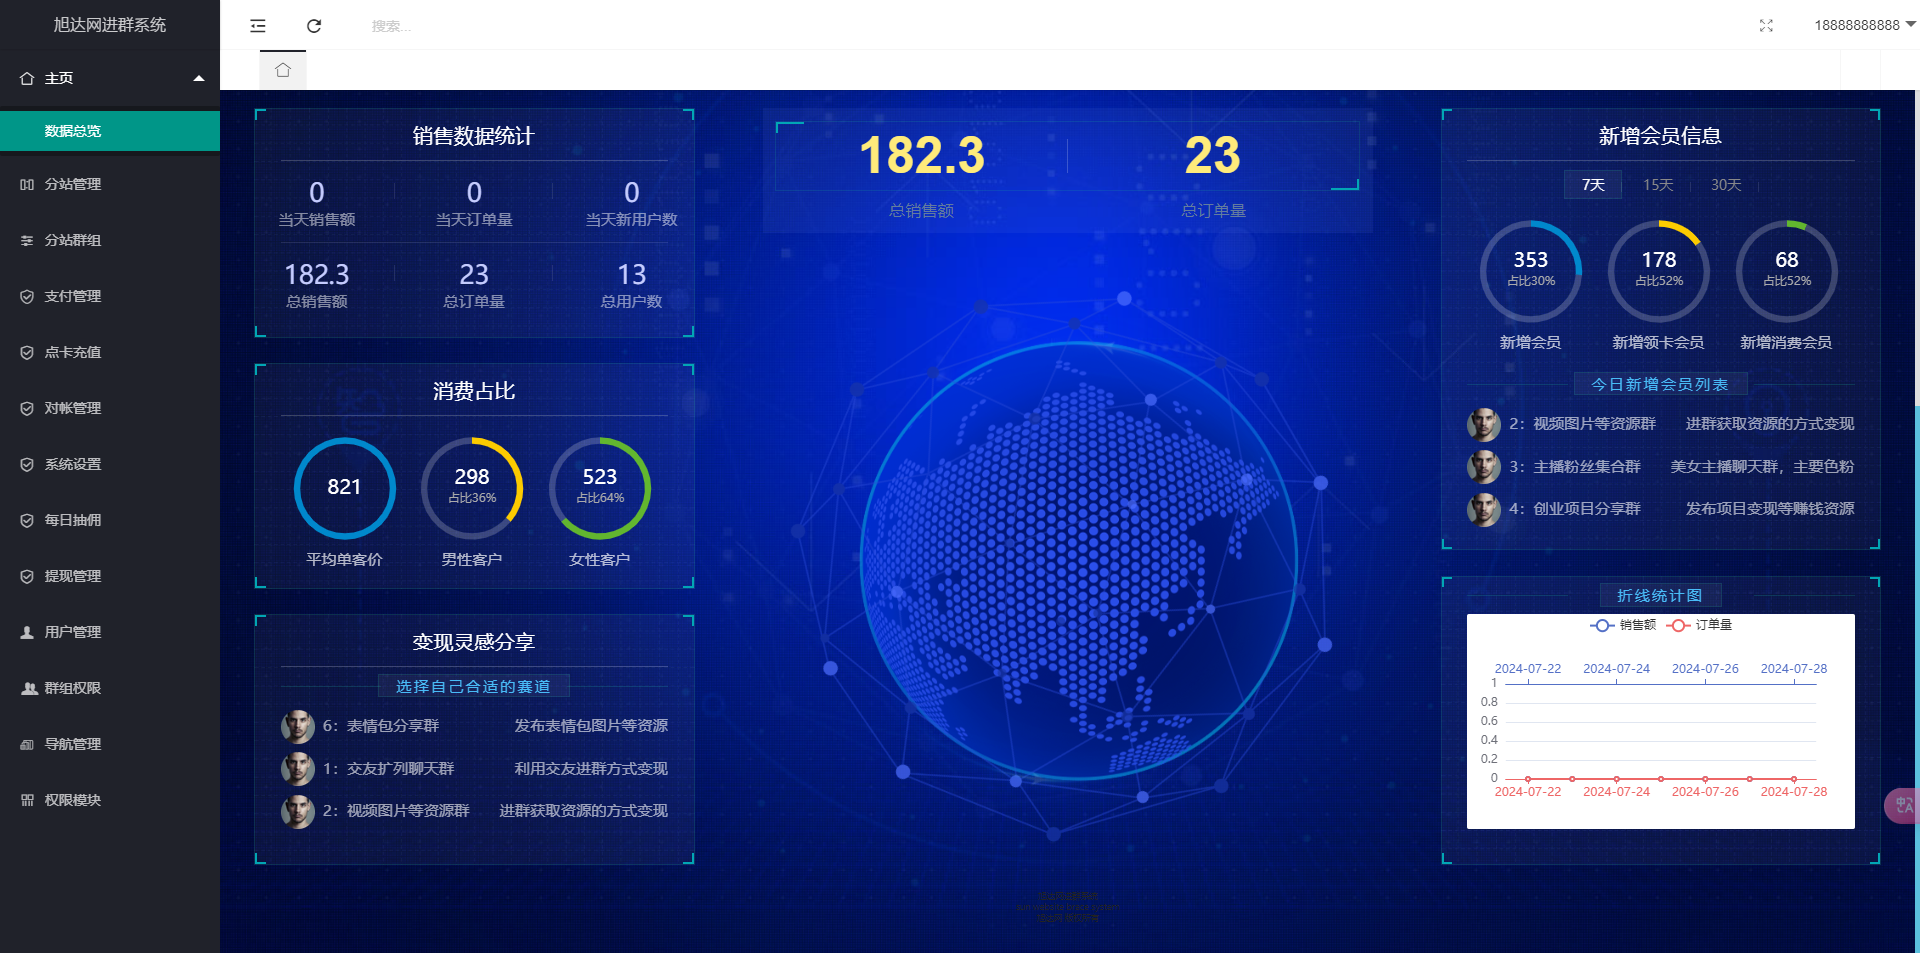1920x953 pixels.
Task: Click the fullscreen toggle icon
Action: pos(1766,26)
